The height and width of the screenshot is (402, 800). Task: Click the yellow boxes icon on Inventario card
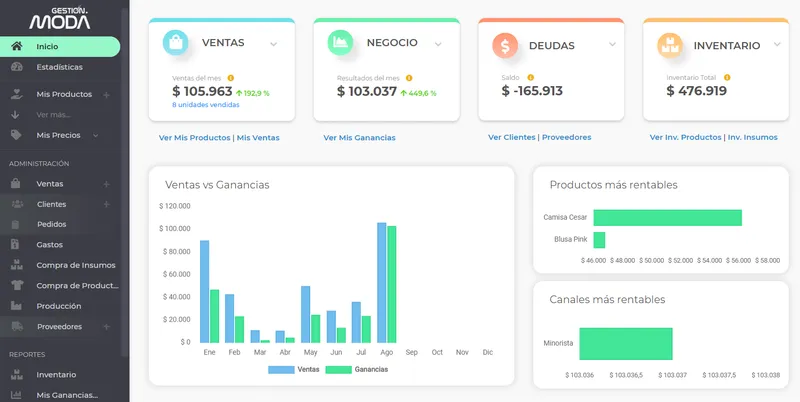[670, 46]
